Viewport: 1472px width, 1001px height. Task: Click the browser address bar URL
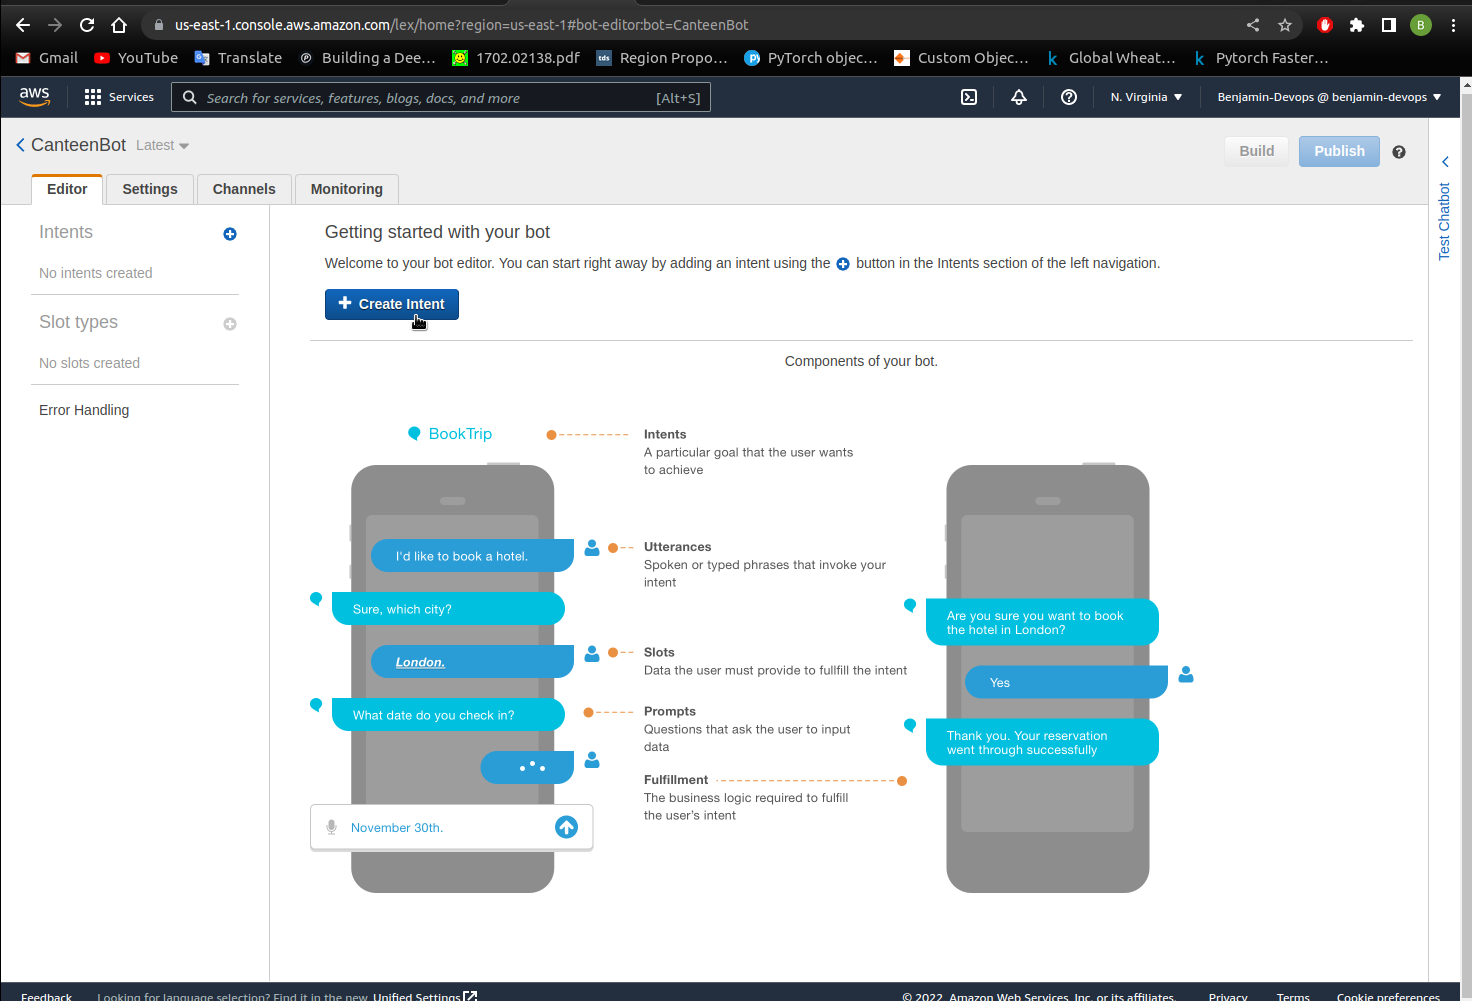coord(461,25)
